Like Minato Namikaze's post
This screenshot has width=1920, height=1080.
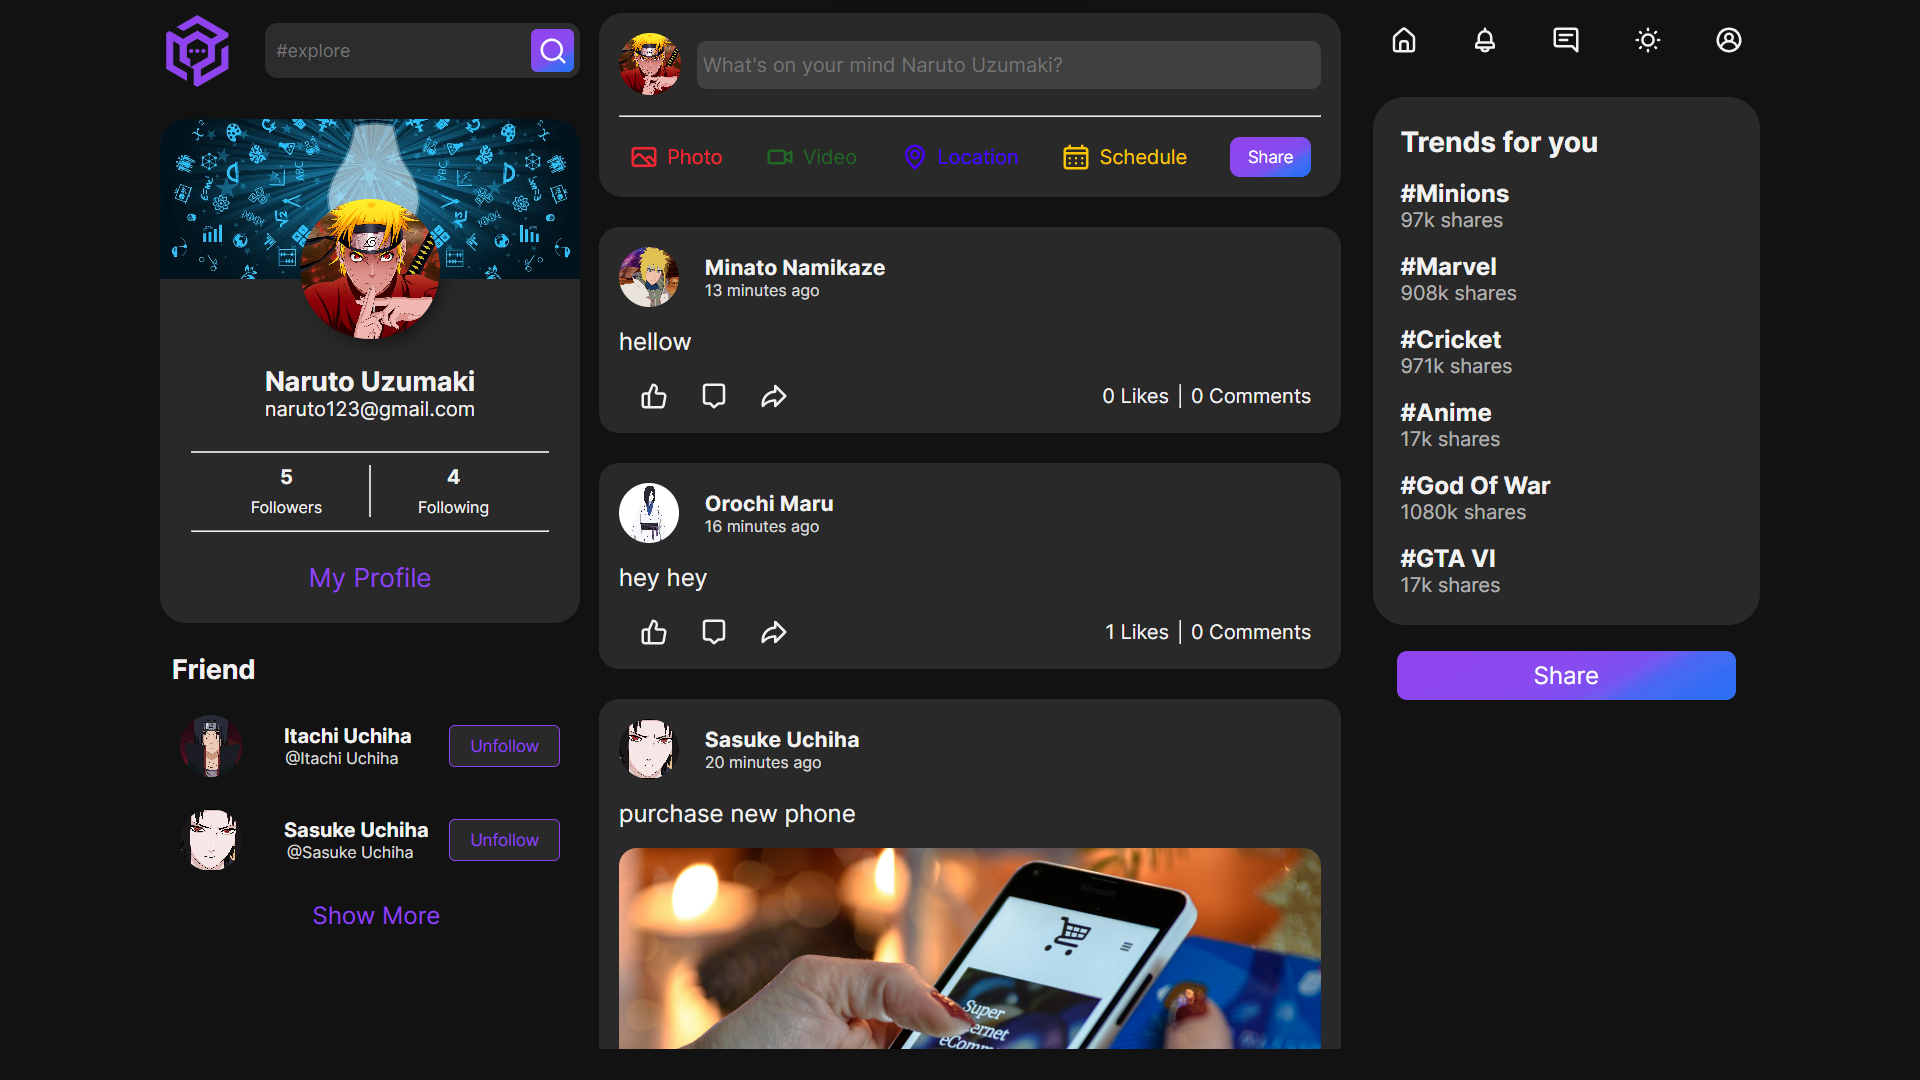[x=654, y=396]
